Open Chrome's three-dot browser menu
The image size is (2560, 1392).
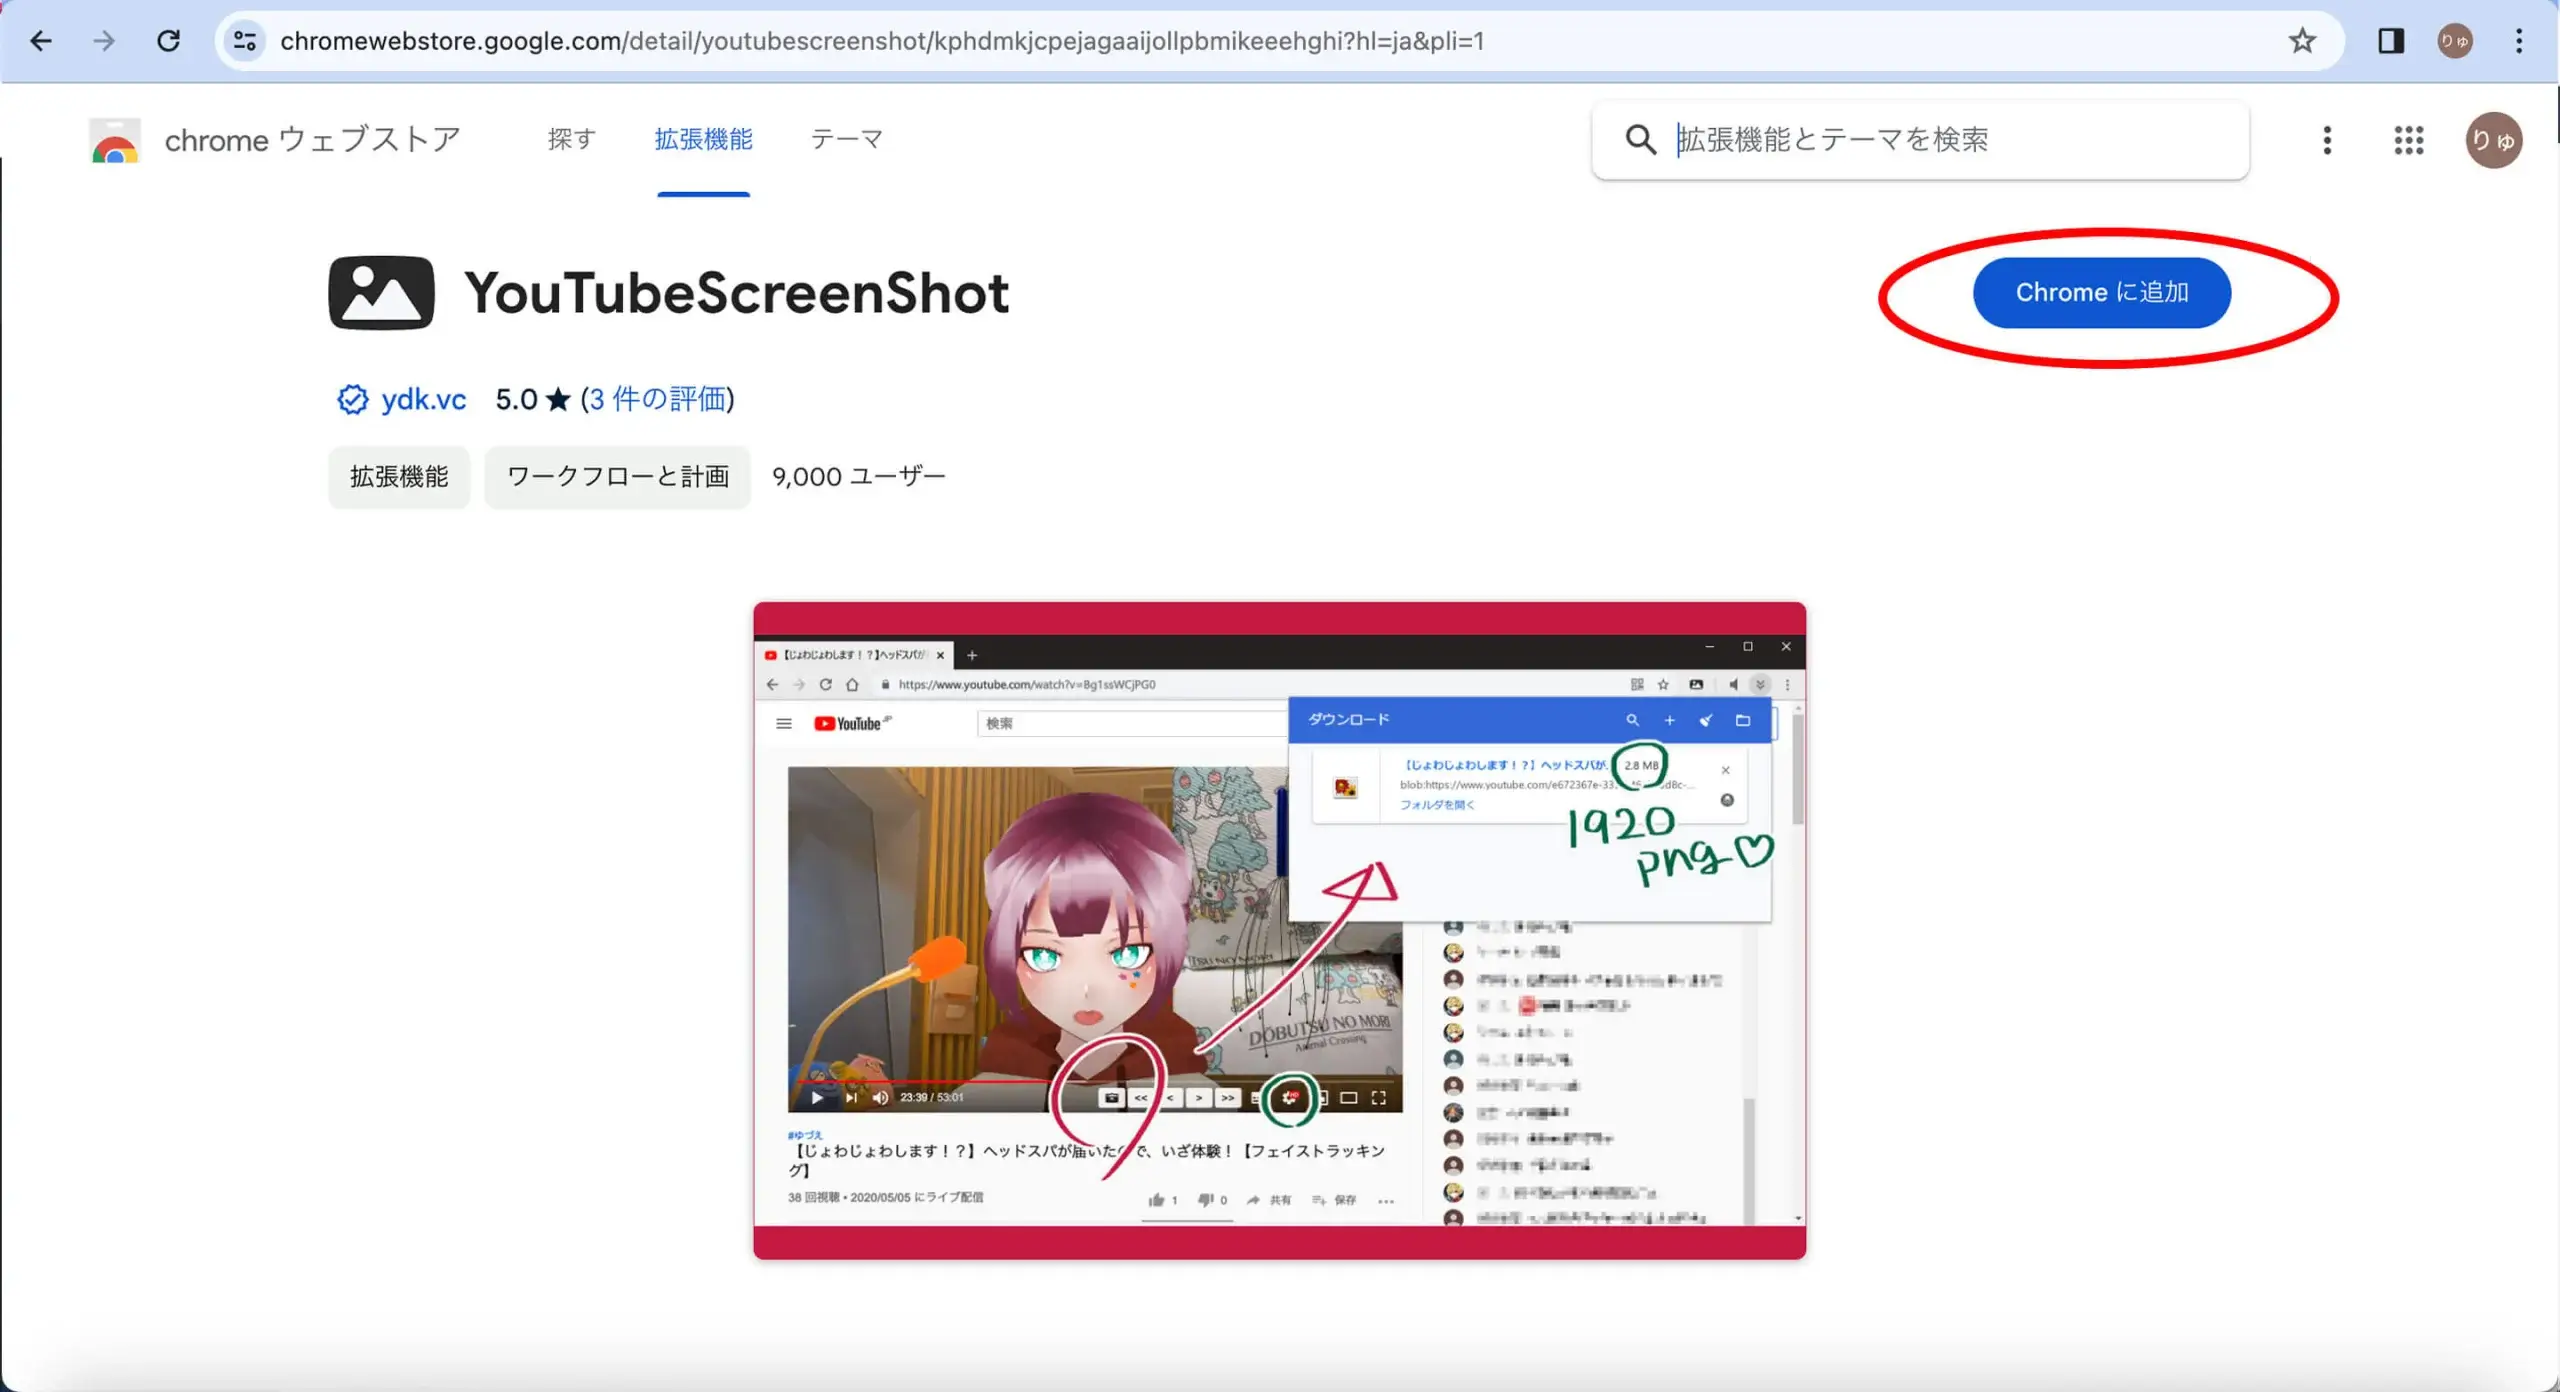pos(2519,41)
